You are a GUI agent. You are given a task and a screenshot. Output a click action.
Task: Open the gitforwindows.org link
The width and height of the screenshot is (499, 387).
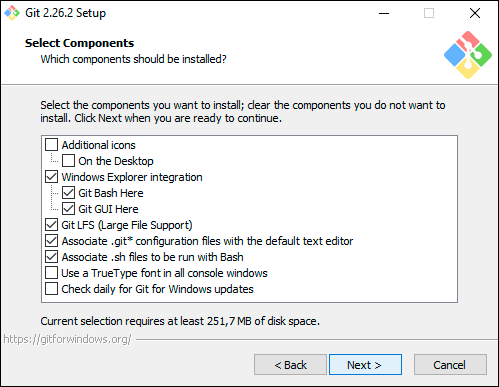[x=67, y=339]
